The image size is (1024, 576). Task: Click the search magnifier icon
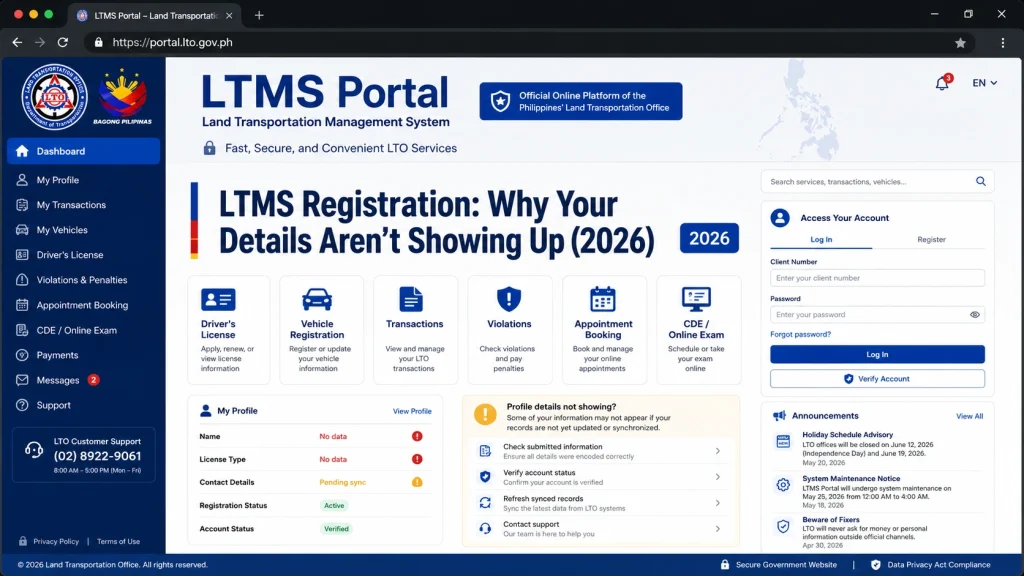[x=980, y=182]
